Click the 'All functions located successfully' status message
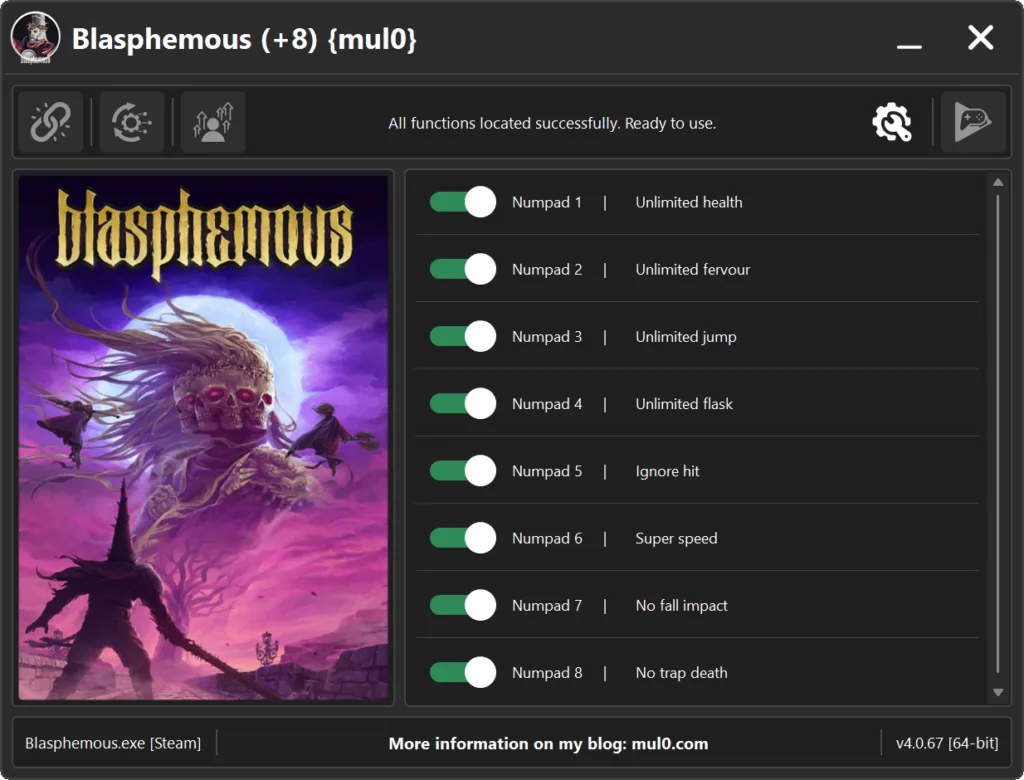This screenshot has width=1024, height=780. [x=552, y=123]
